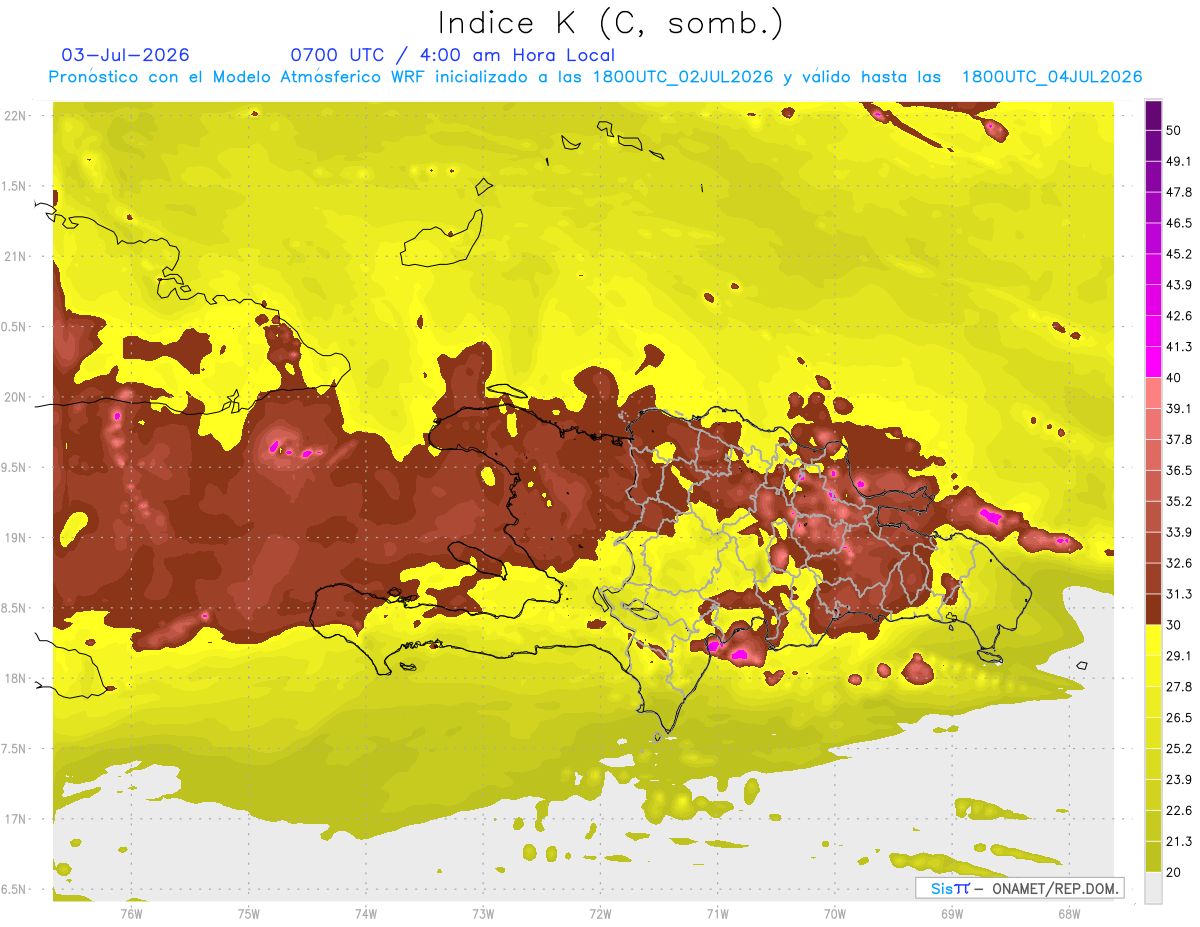Click the magenta swatch between 40 and 41.3
Image resolution: width=1200 pixels, height=927 pixels.
coord(1154,362)
